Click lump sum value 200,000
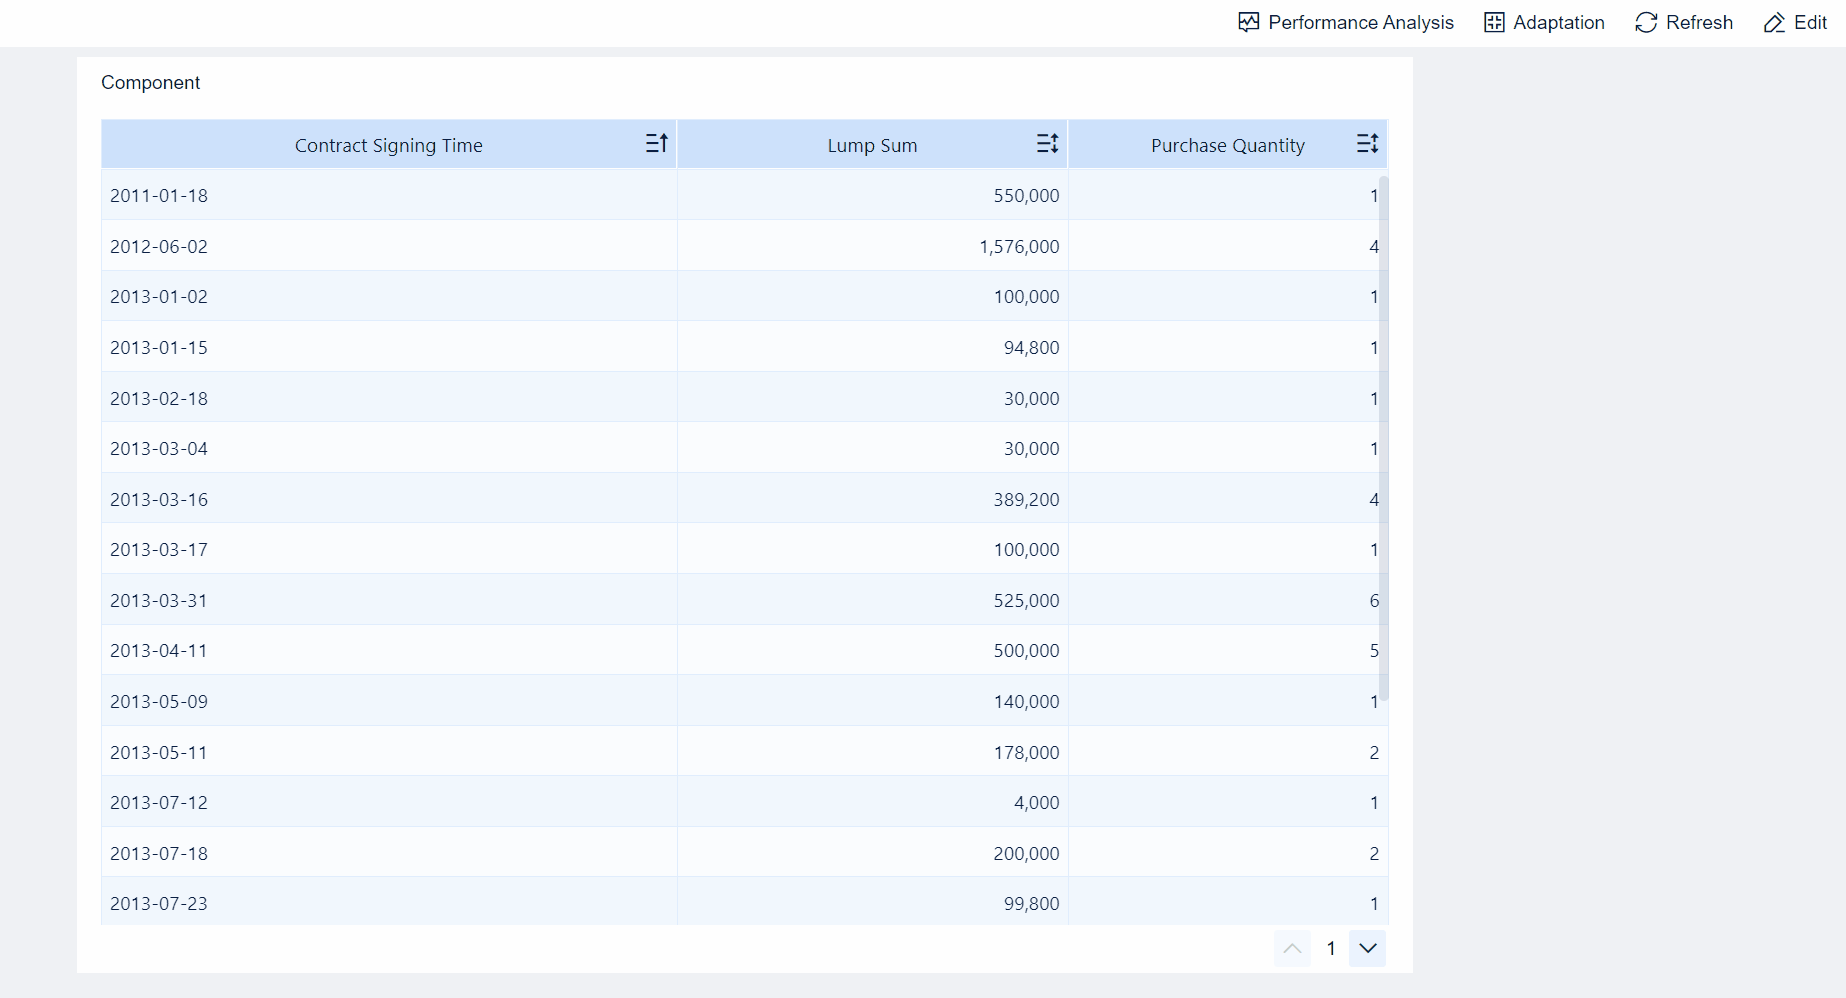 (1026, 853)
